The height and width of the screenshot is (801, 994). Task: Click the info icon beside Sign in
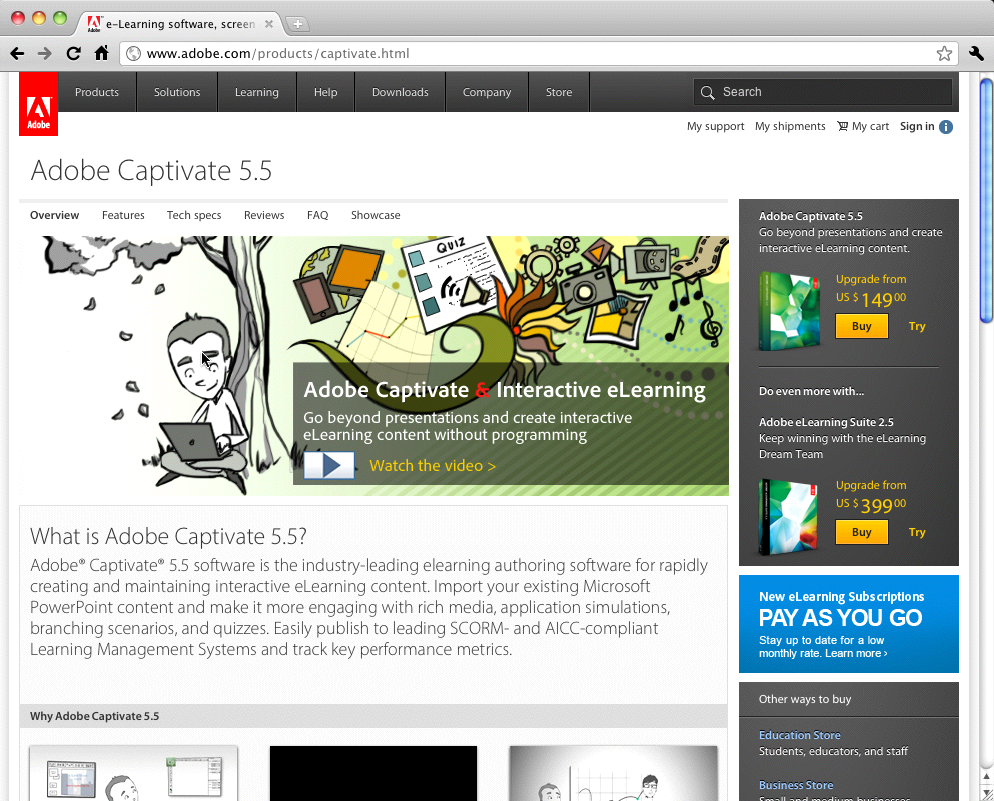pos(945,127)
